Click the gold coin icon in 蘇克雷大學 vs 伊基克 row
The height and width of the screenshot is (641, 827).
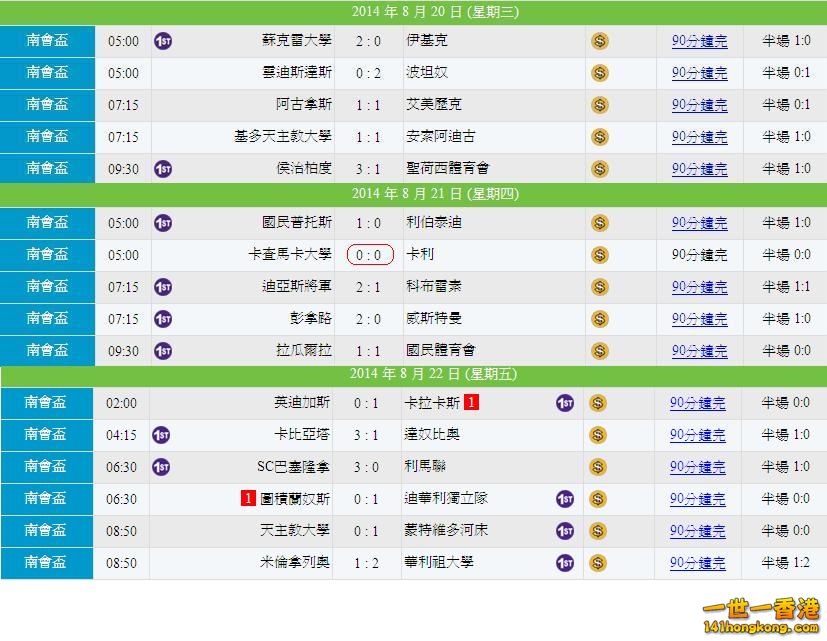600,41
